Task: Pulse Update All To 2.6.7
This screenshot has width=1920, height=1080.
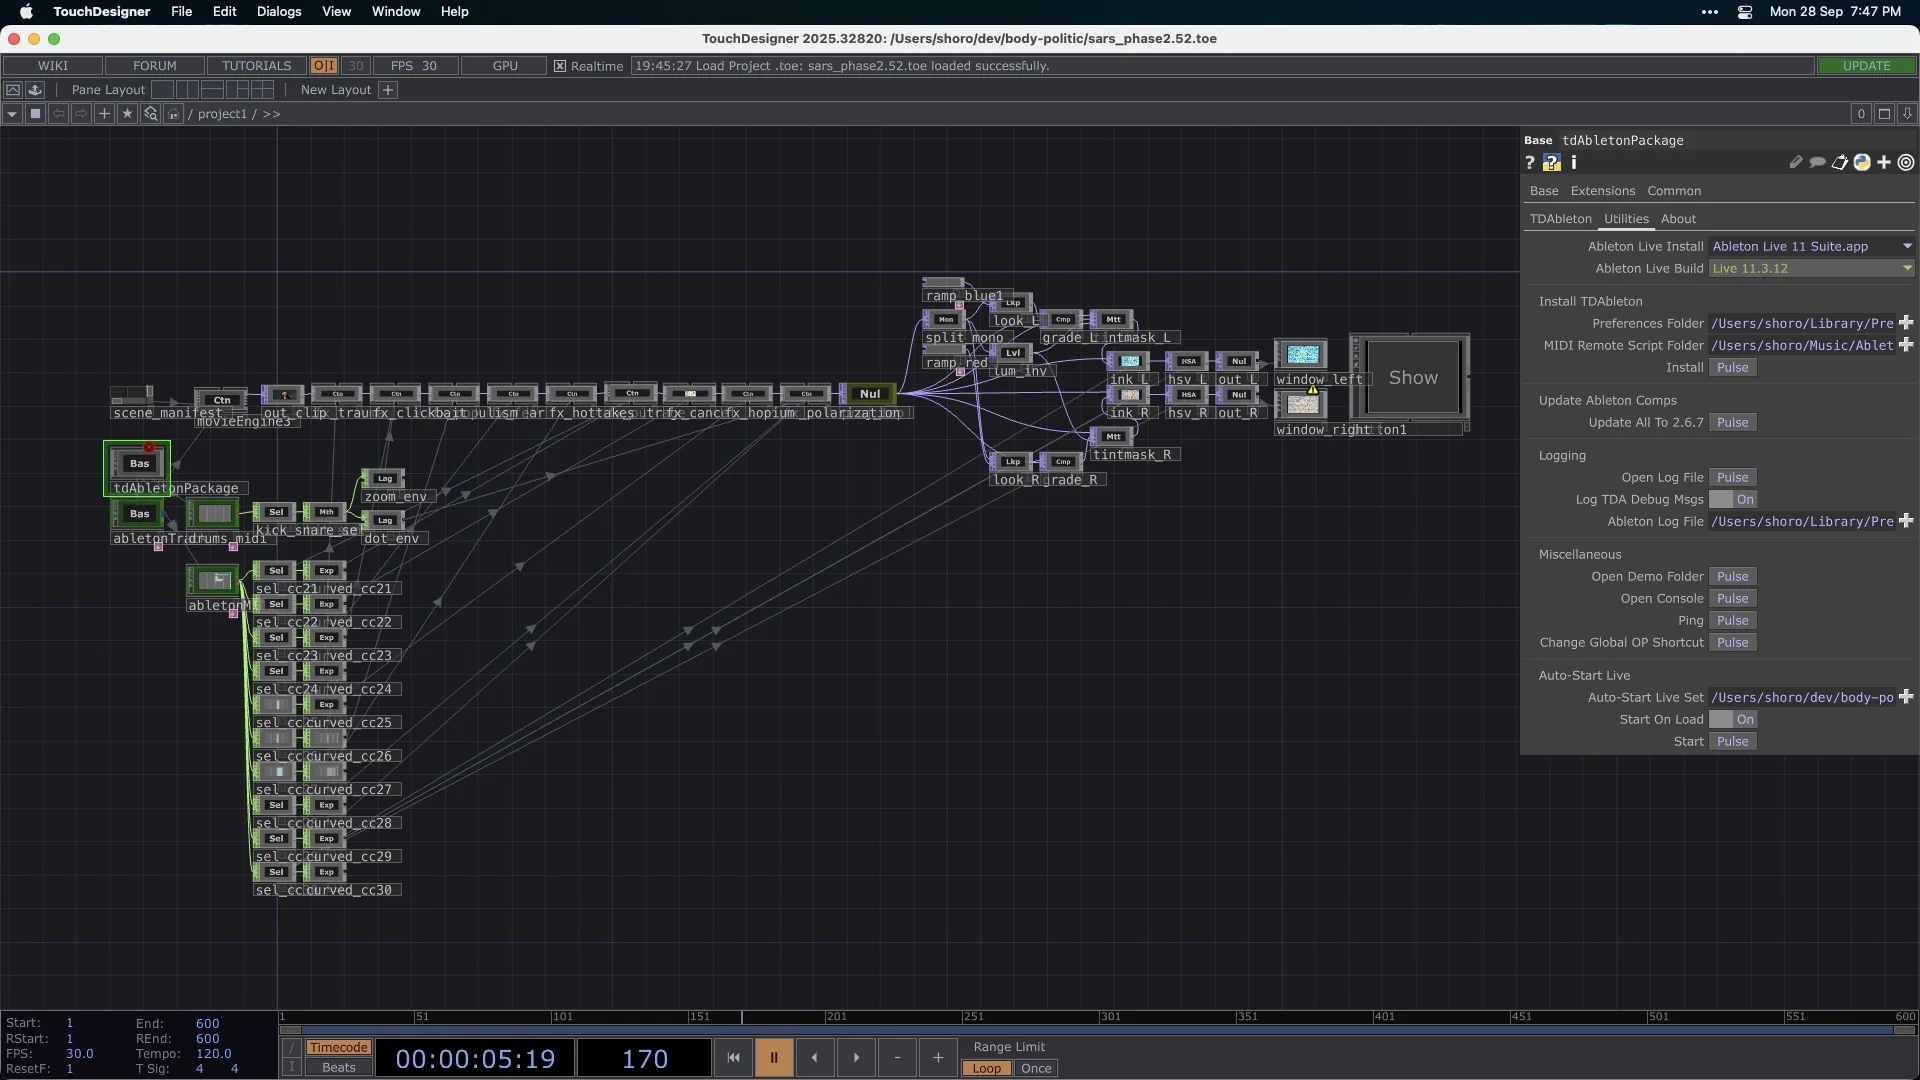Action: [1733, 422]
